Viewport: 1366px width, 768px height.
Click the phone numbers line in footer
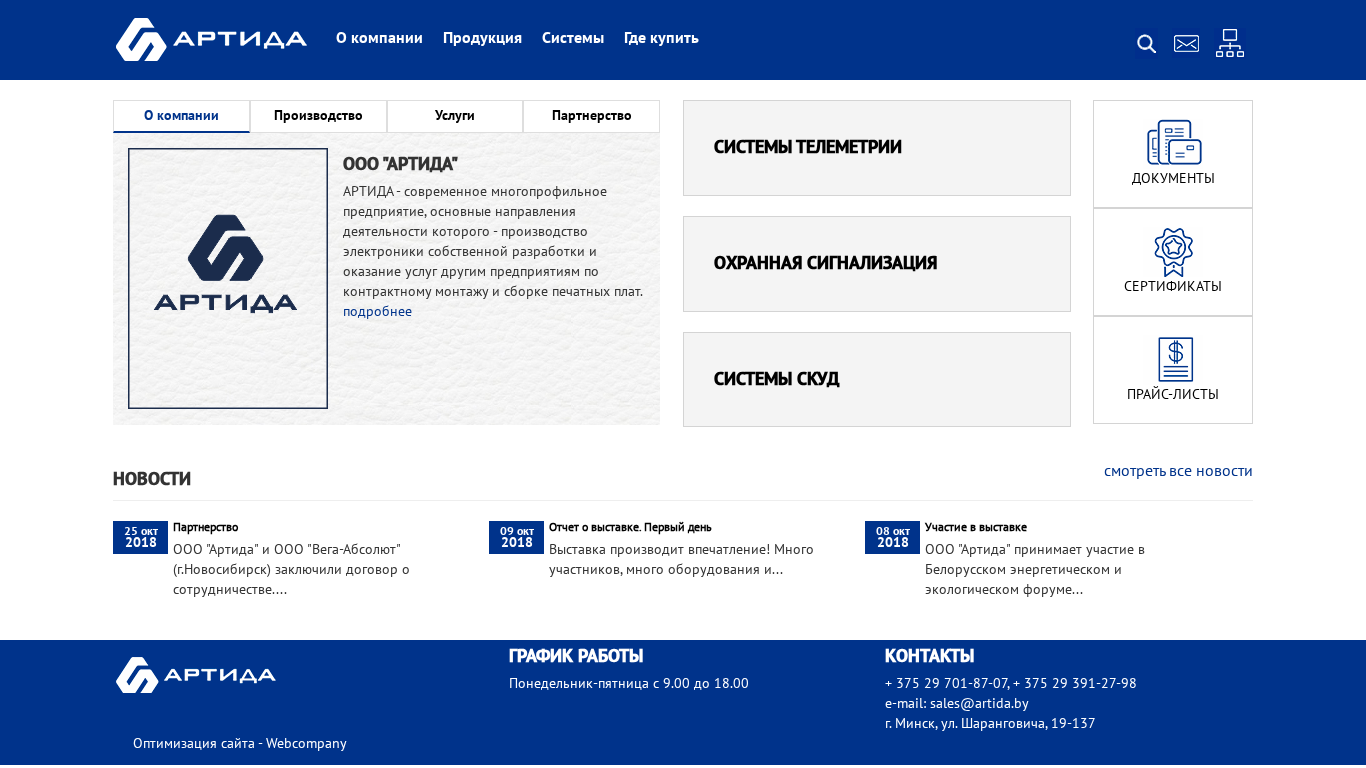pyautogui.click(x=1011, y=683)
